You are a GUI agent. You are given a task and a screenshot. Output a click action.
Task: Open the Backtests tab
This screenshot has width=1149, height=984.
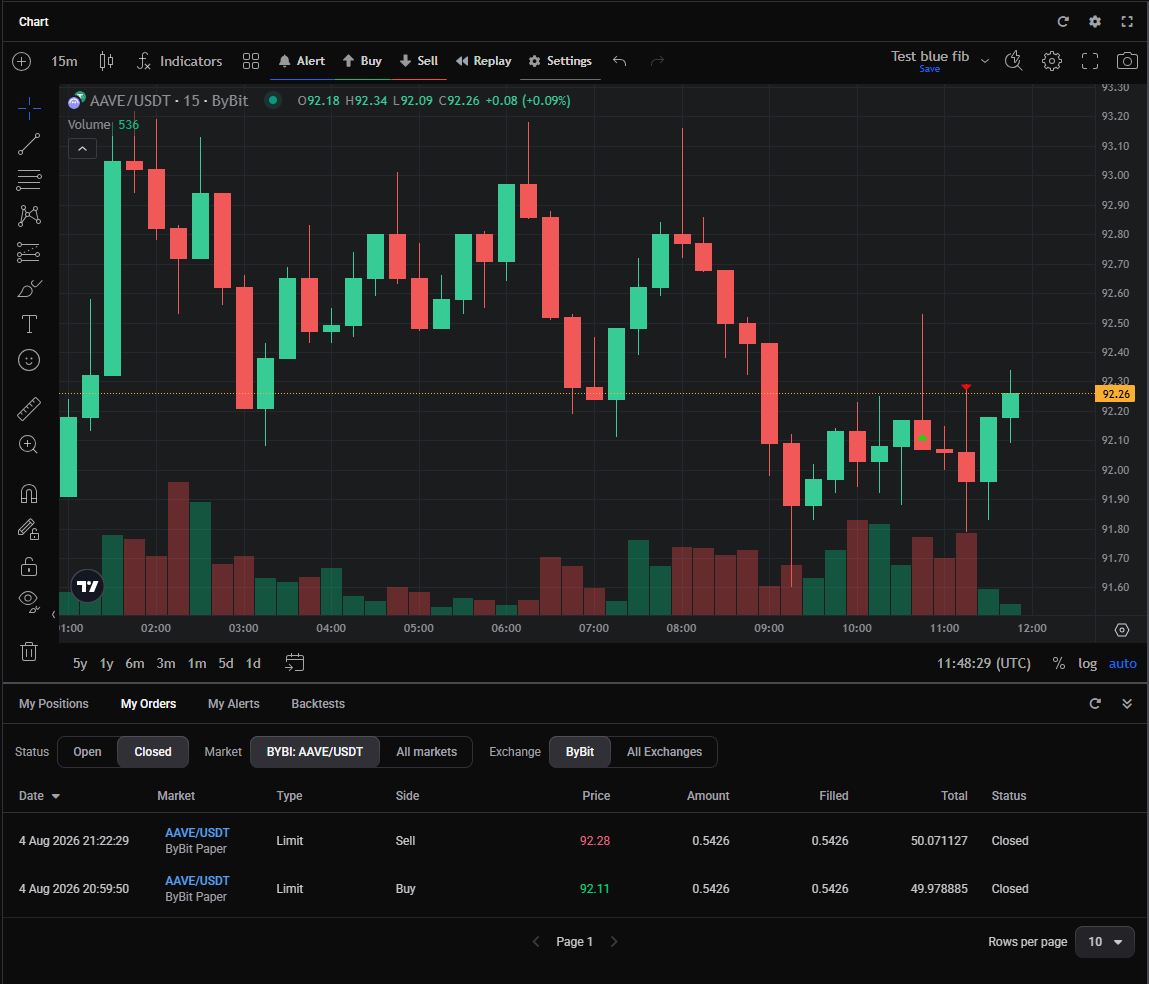(317, 703)
